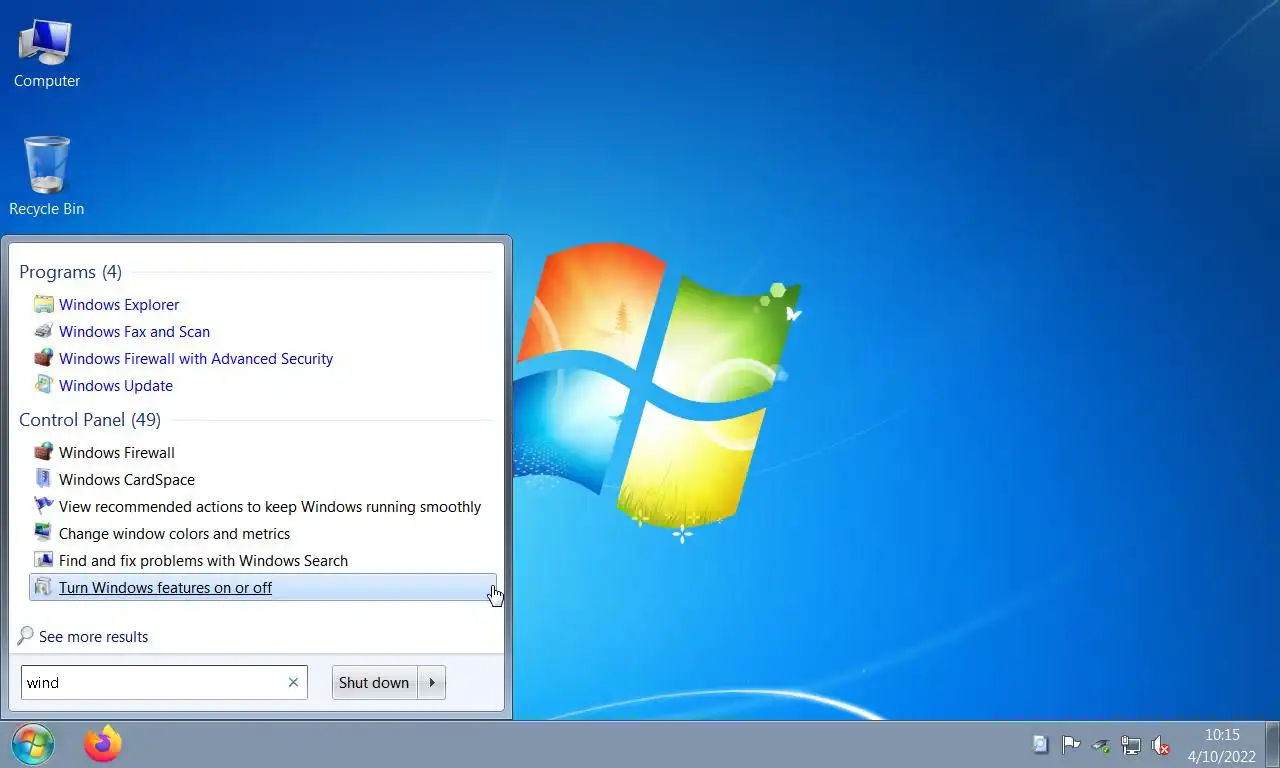
Task: Open the Computer desktop icon
Action: point(46,53)
